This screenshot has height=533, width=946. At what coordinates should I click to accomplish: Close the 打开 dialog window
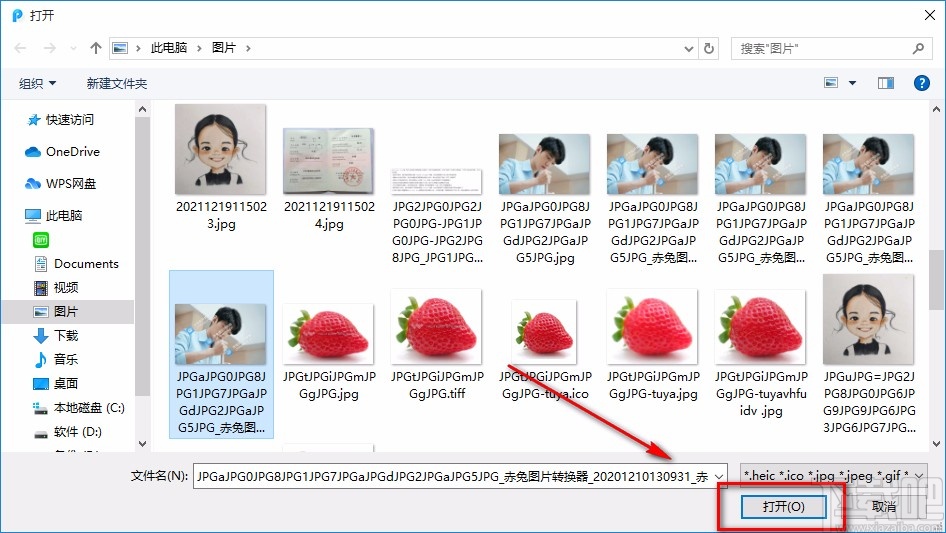point(930,15)
